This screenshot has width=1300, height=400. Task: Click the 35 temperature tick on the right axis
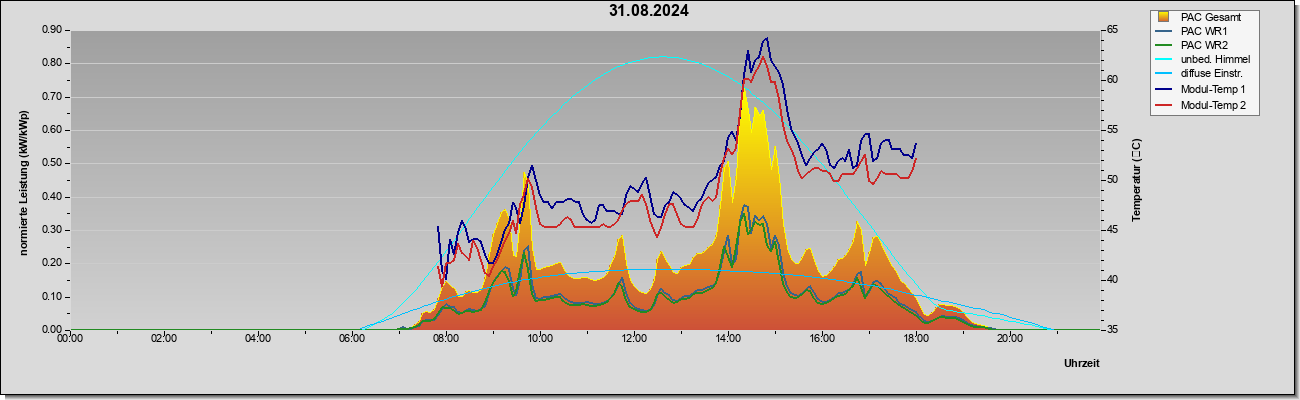[1111, 330]
